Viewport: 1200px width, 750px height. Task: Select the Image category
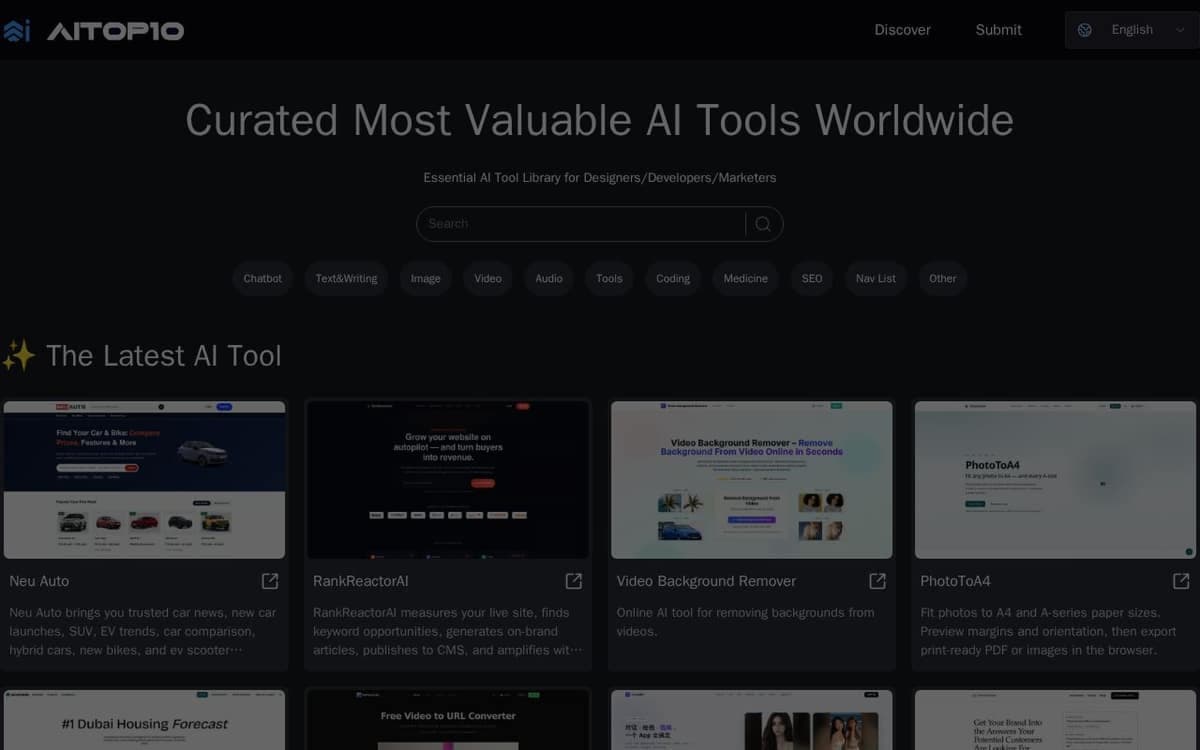tap(425, 279)
